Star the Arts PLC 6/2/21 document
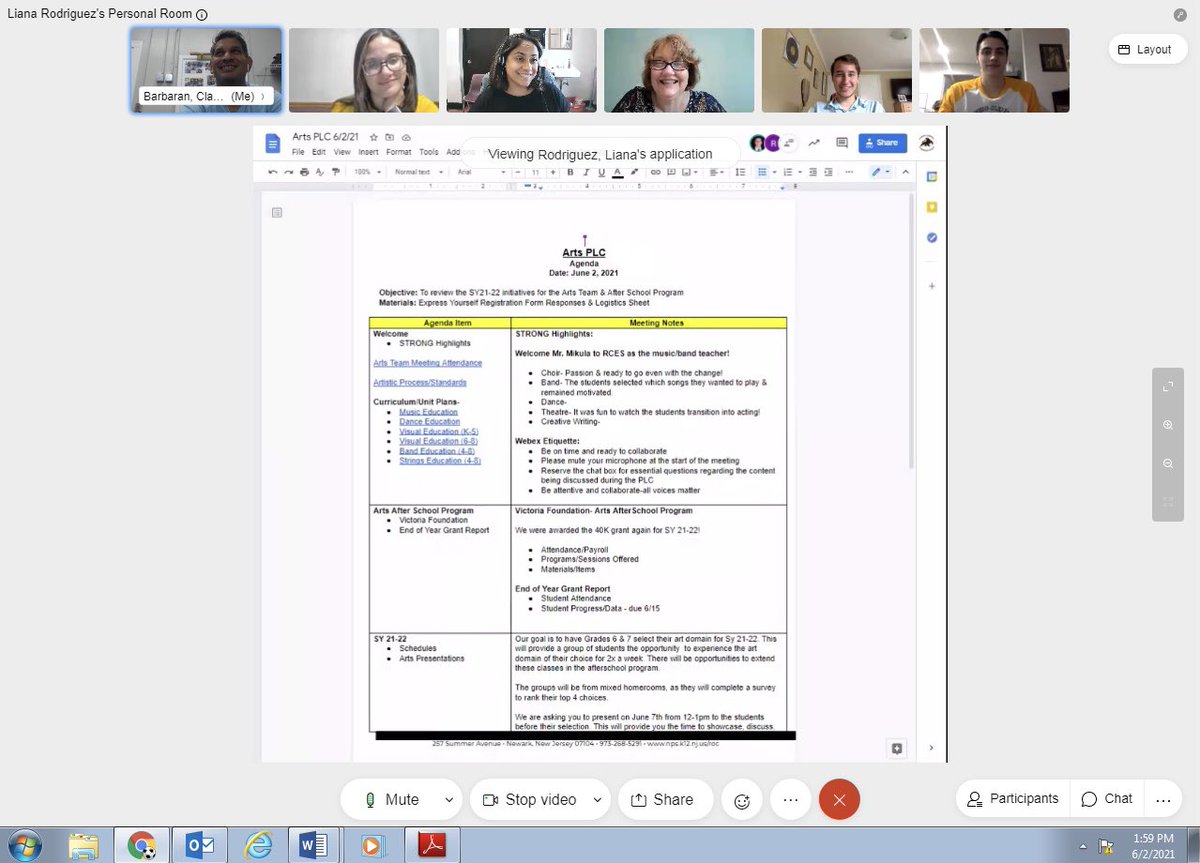 coord(374,137)
